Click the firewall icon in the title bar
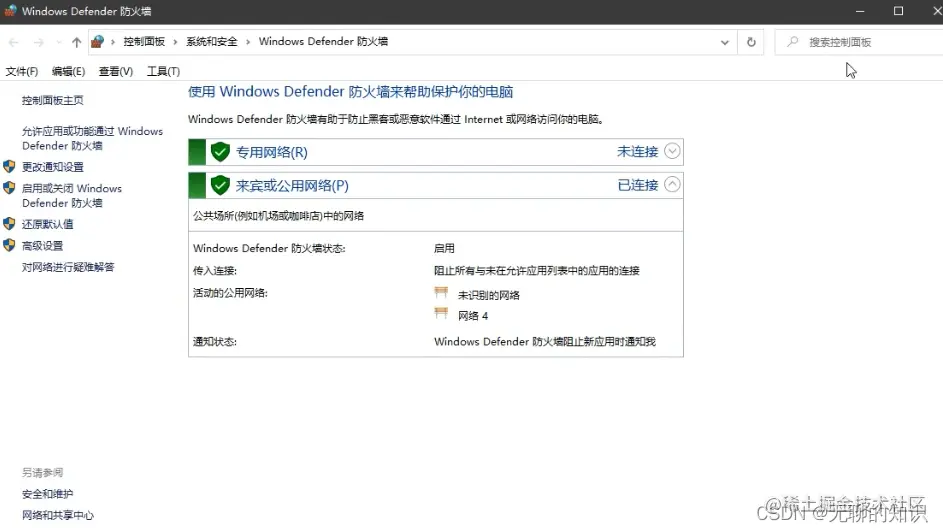 [x=10, y=11]
